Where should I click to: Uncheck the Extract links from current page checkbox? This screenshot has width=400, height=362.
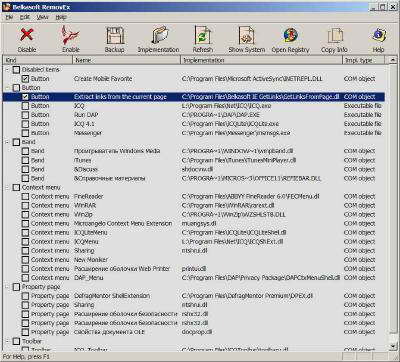25,97
